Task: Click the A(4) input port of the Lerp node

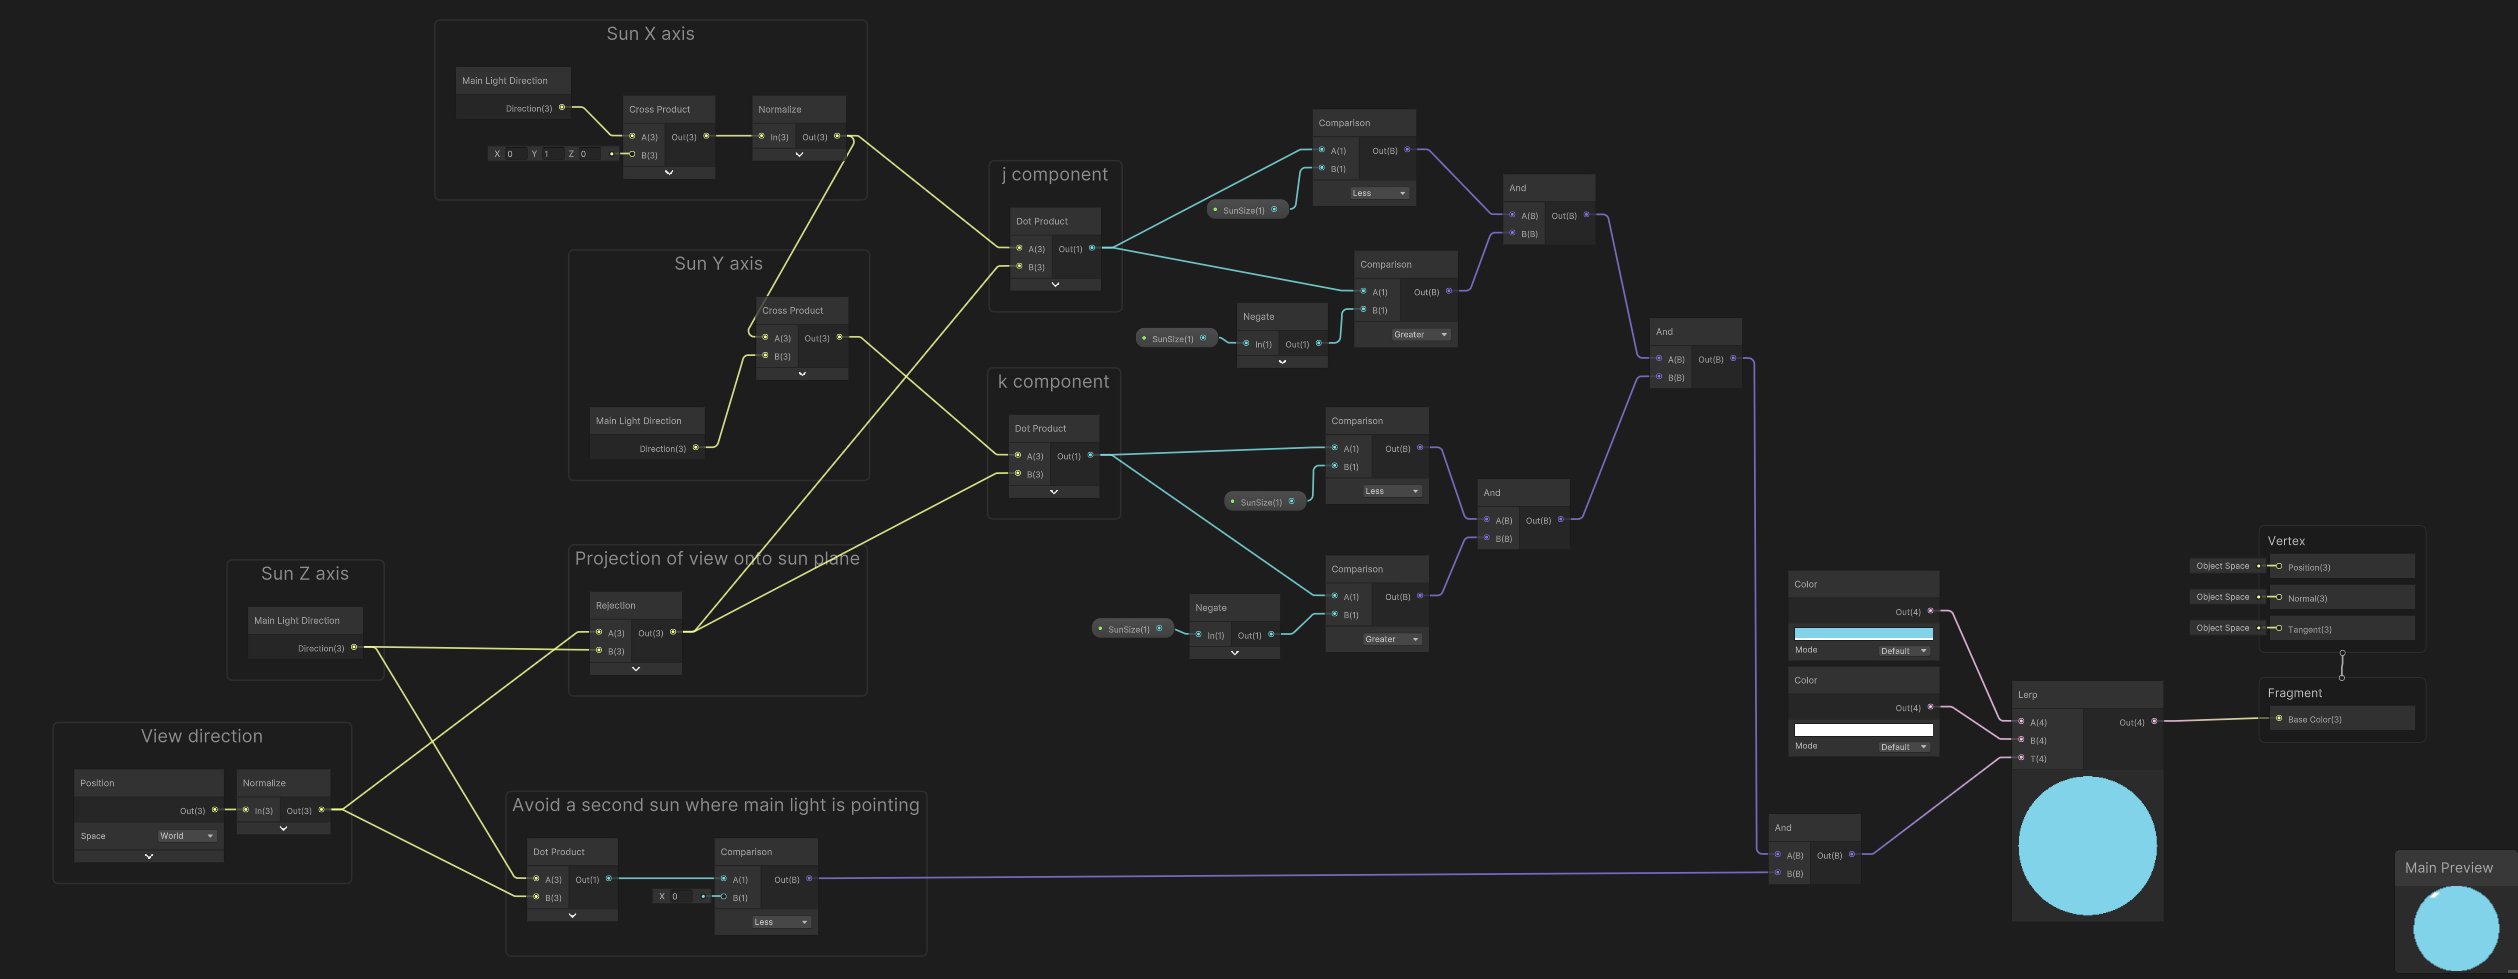Action: coord(2023,721)
